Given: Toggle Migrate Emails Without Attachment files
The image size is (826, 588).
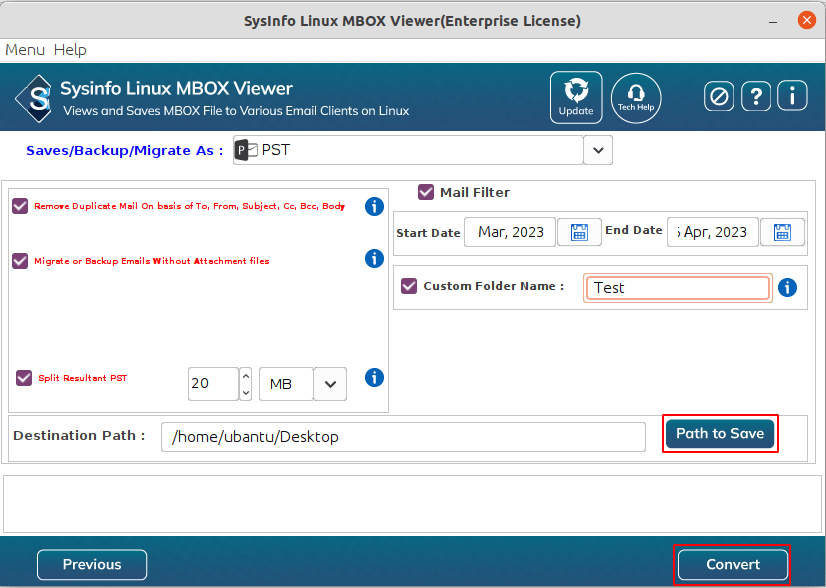Looking at the screenshot, I should (20, 261).
